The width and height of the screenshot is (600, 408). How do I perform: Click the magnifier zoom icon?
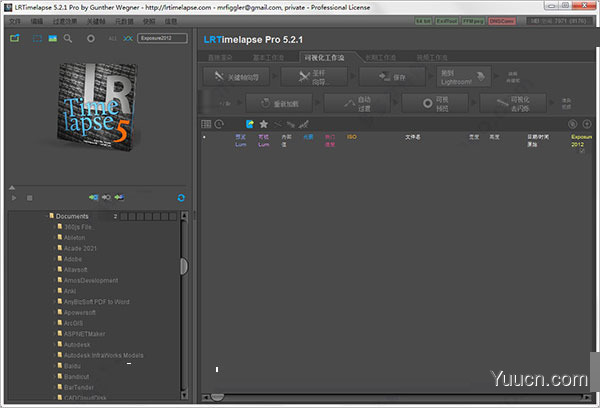click(x=68, y=38)
